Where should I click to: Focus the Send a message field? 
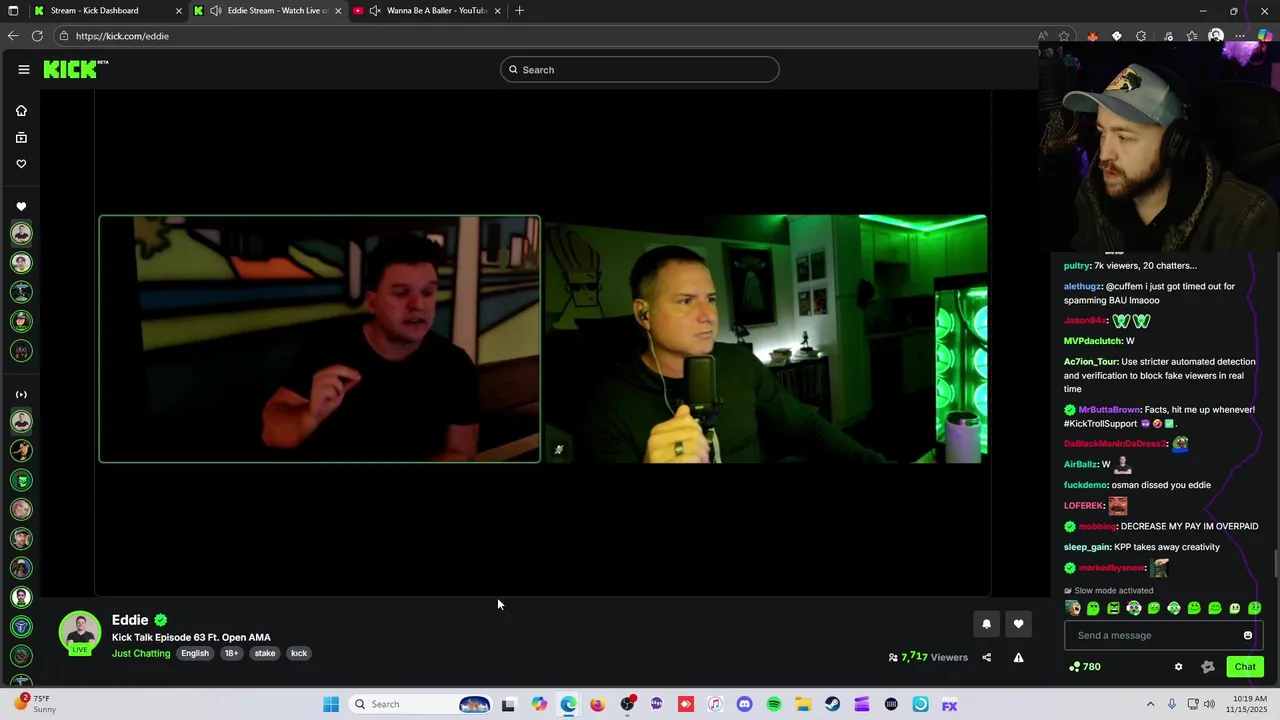tap(1164, 635)
